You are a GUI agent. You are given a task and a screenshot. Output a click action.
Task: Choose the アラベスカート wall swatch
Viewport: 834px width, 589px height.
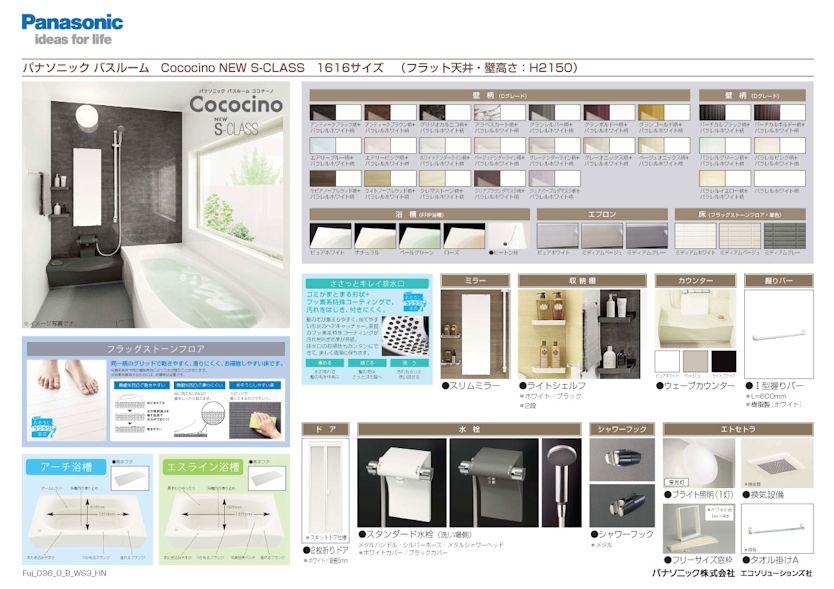point(499,112)
